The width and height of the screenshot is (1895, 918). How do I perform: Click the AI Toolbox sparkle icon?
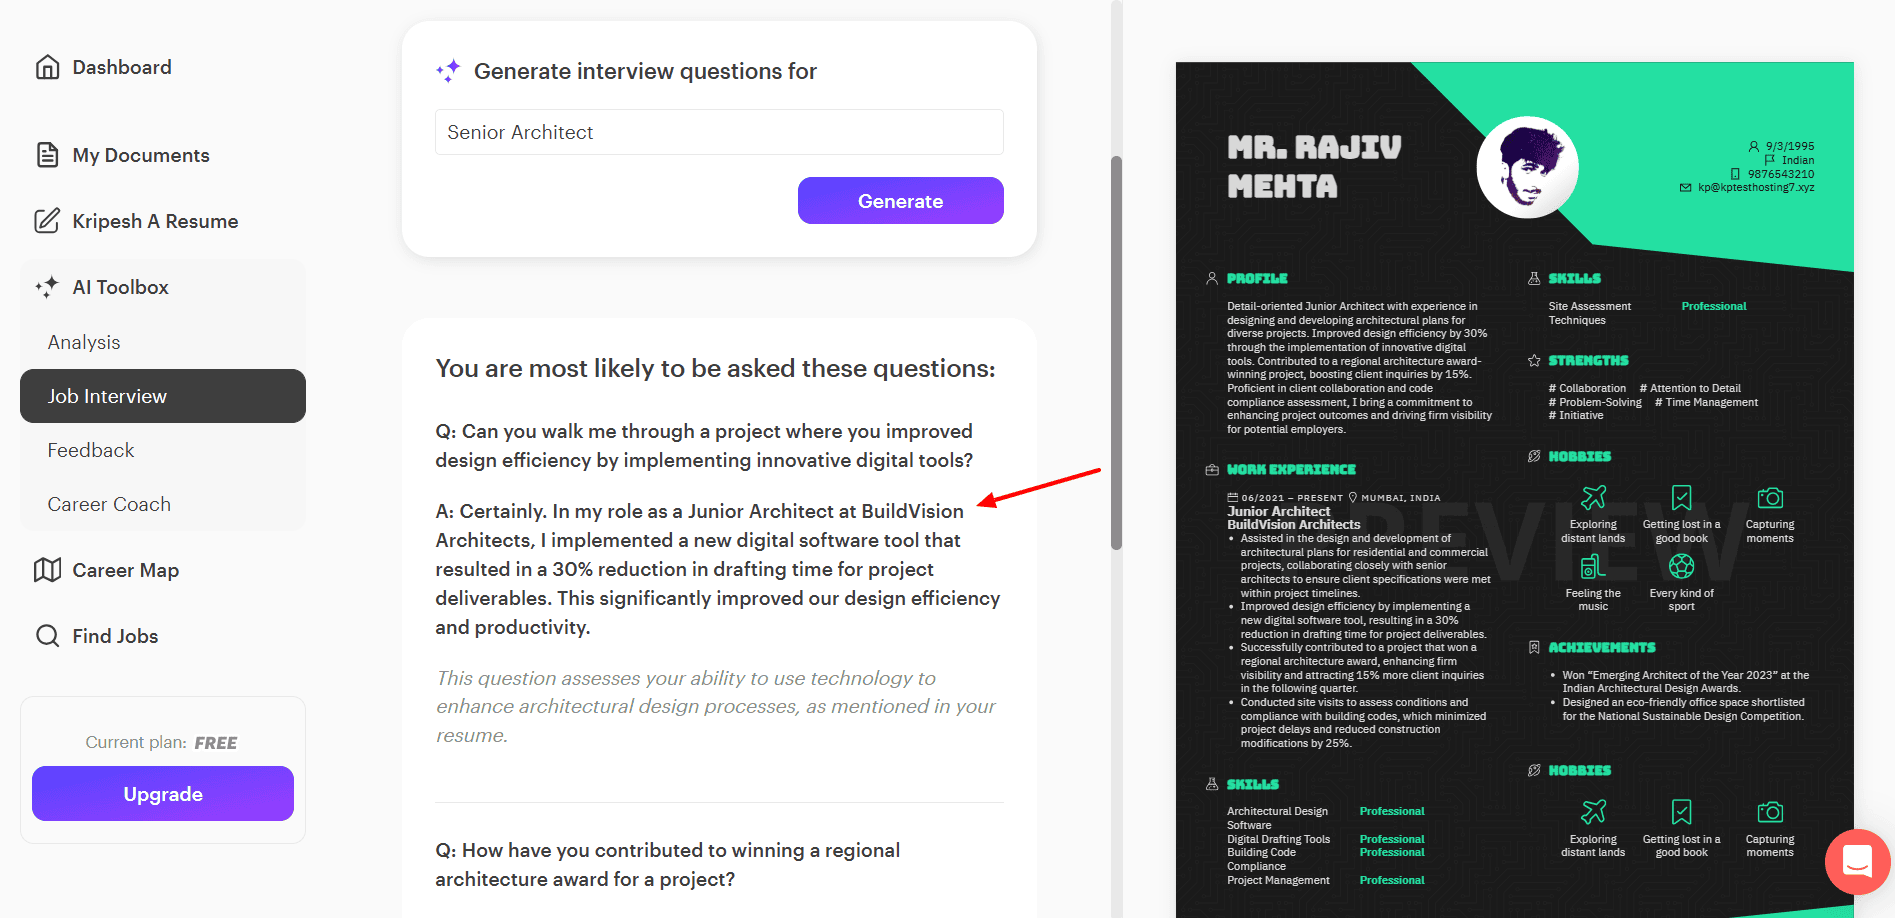coord(47,287)
